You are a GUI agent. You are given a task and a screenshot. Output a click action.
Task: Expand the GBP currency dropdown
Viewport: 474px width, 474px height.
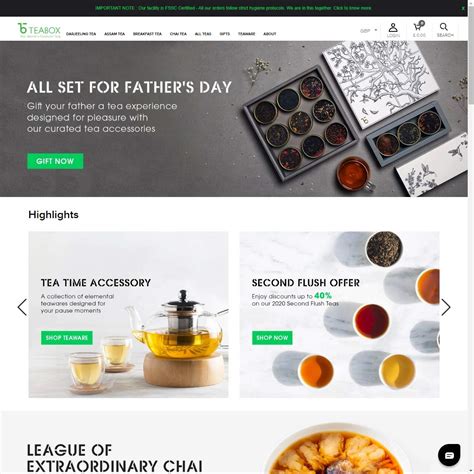click(368, 31)
